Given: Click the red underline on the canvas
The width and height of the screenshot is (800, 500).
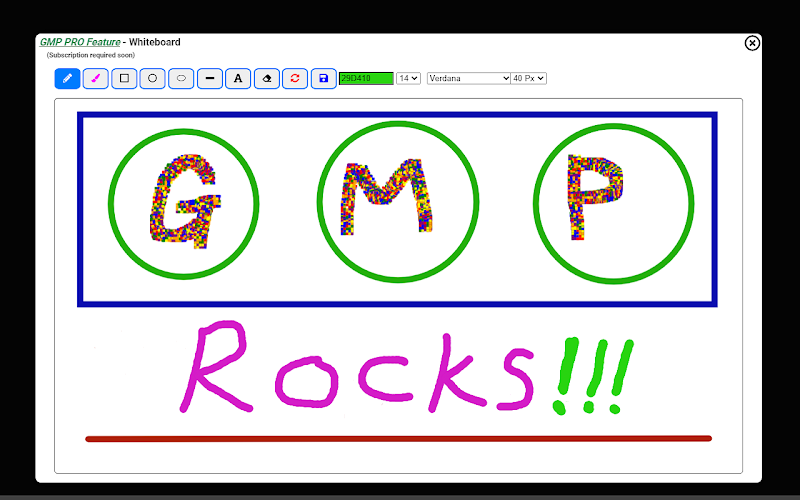Looking at the screenshot, I should [398, 439].
